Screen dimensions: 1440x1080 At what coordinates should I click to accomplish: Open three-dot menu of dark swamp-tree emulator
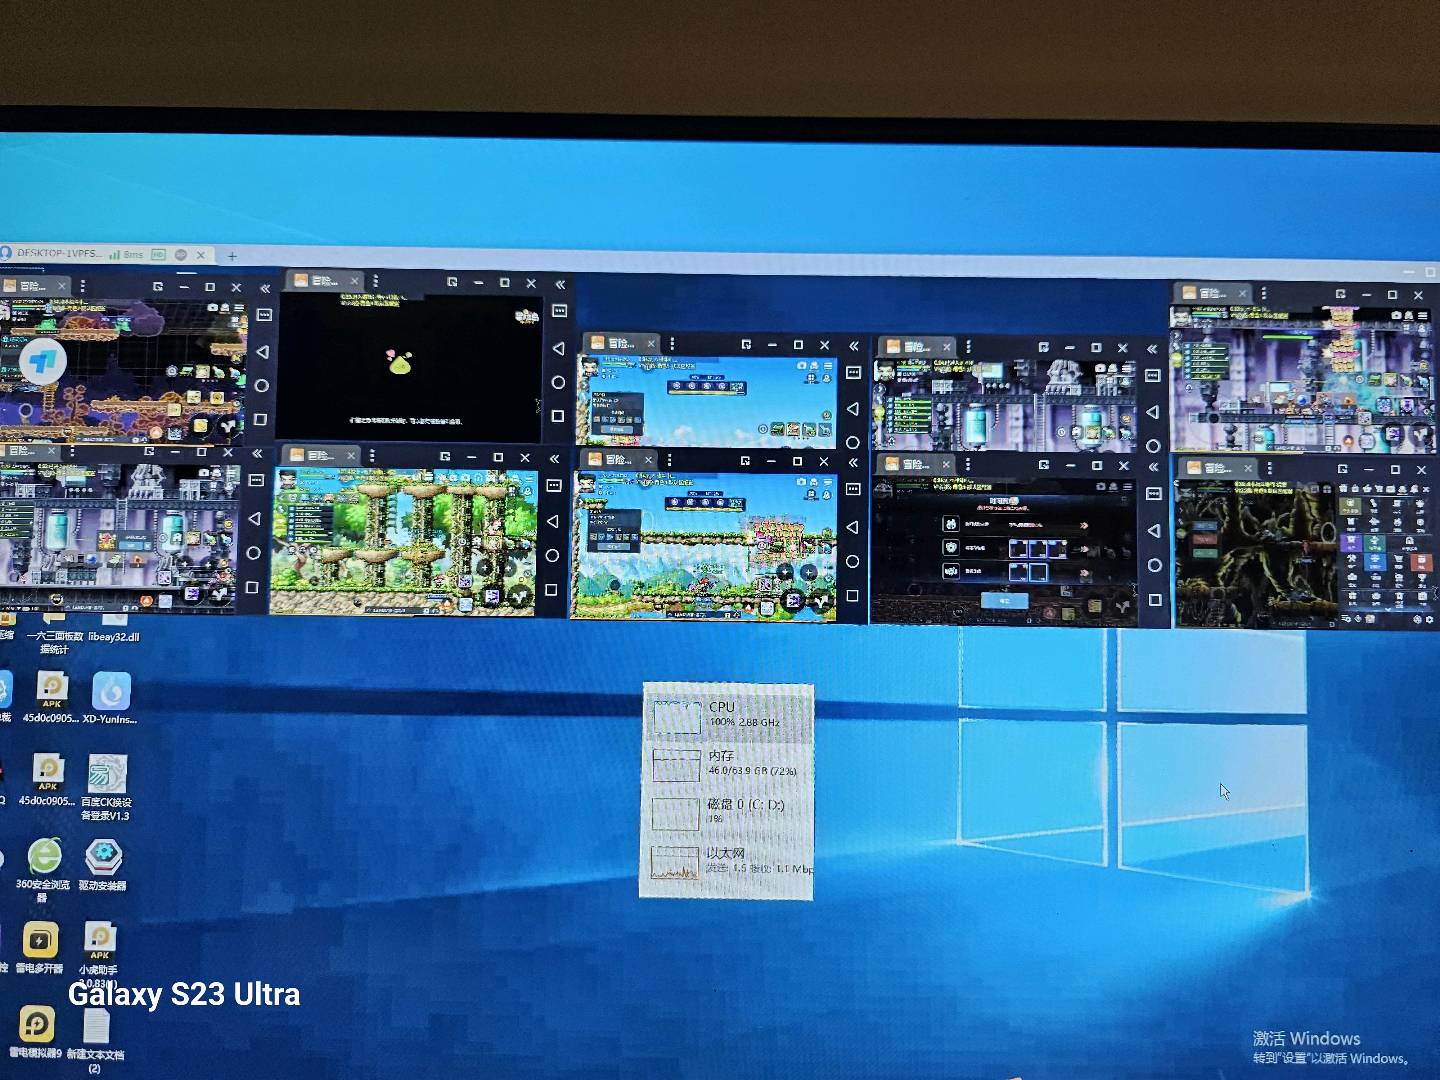pos(1270,468)
